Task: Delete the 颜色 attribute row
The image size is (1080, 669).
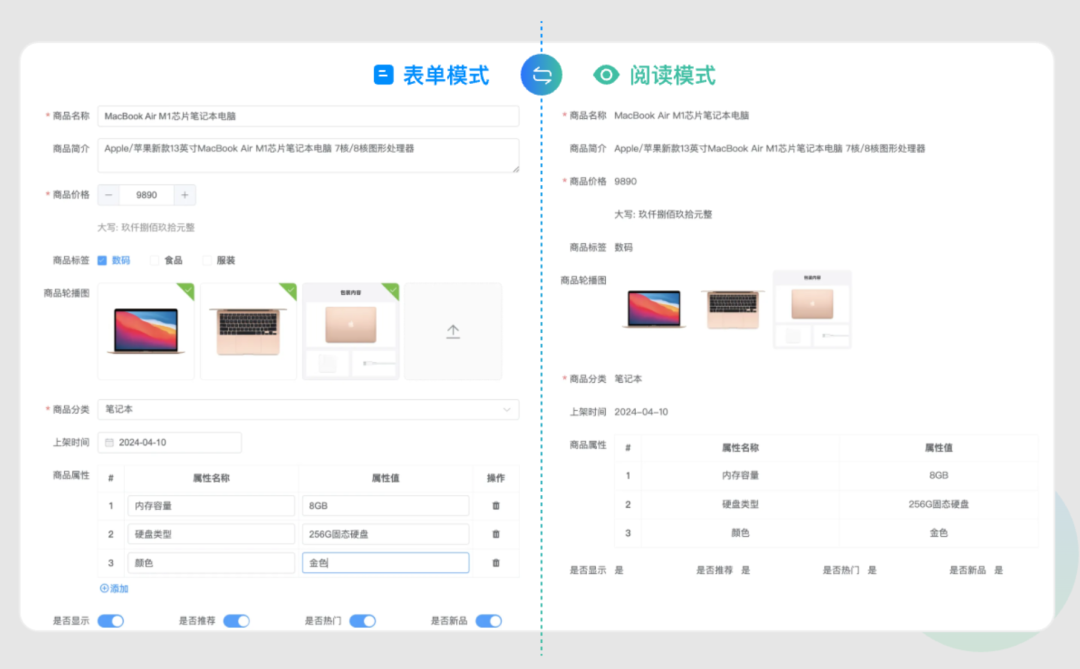Action: (x=496, y=563)
